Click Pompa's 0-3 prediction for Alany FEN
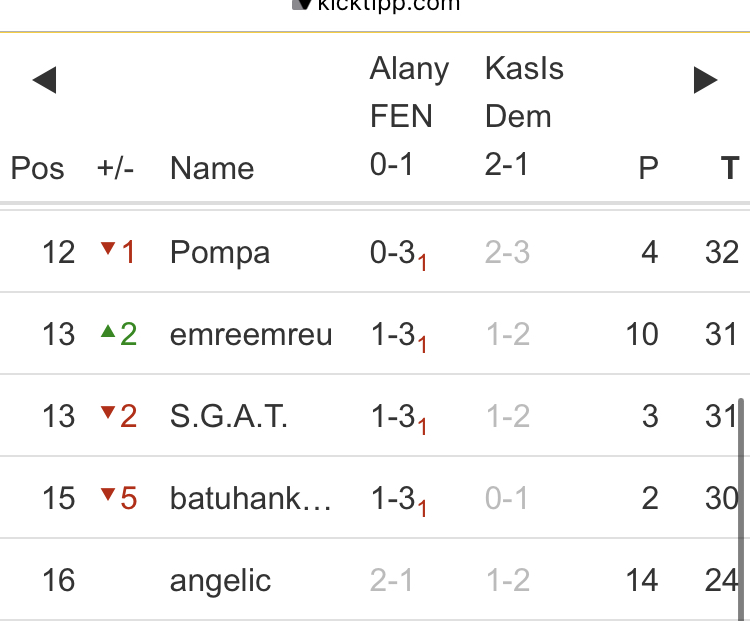The width and height of the screenshot is (750, 621). pos(393,252)
